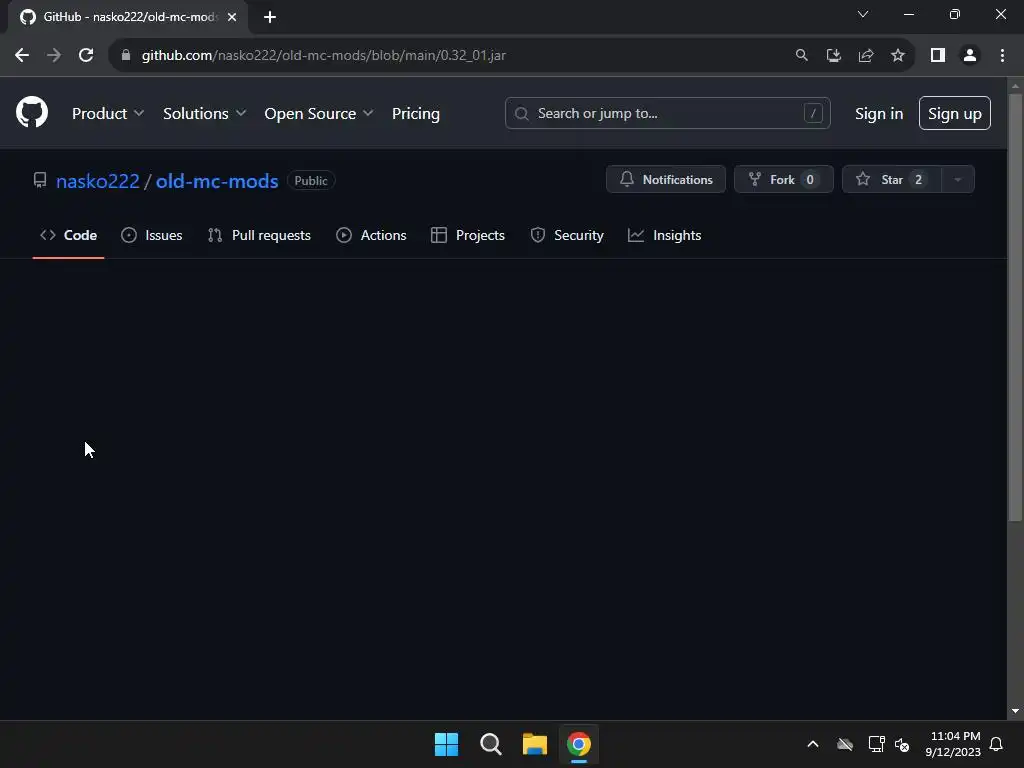Click the Chrome taskbar icon

pyautogui.click(x=579, y=744)
